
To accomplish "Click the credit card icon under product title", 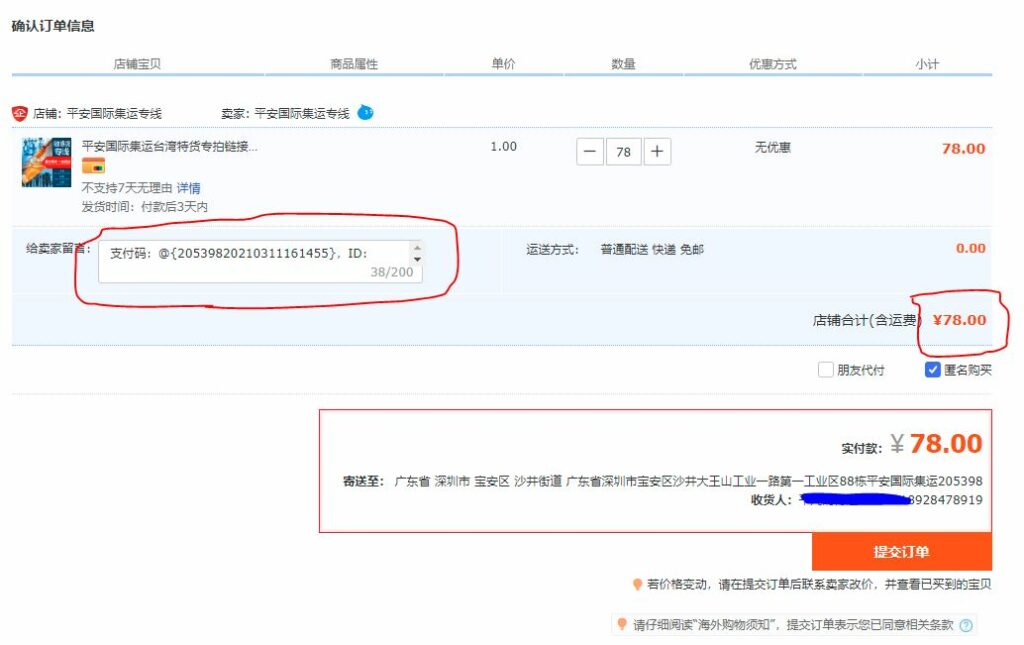I will [93, 166].
